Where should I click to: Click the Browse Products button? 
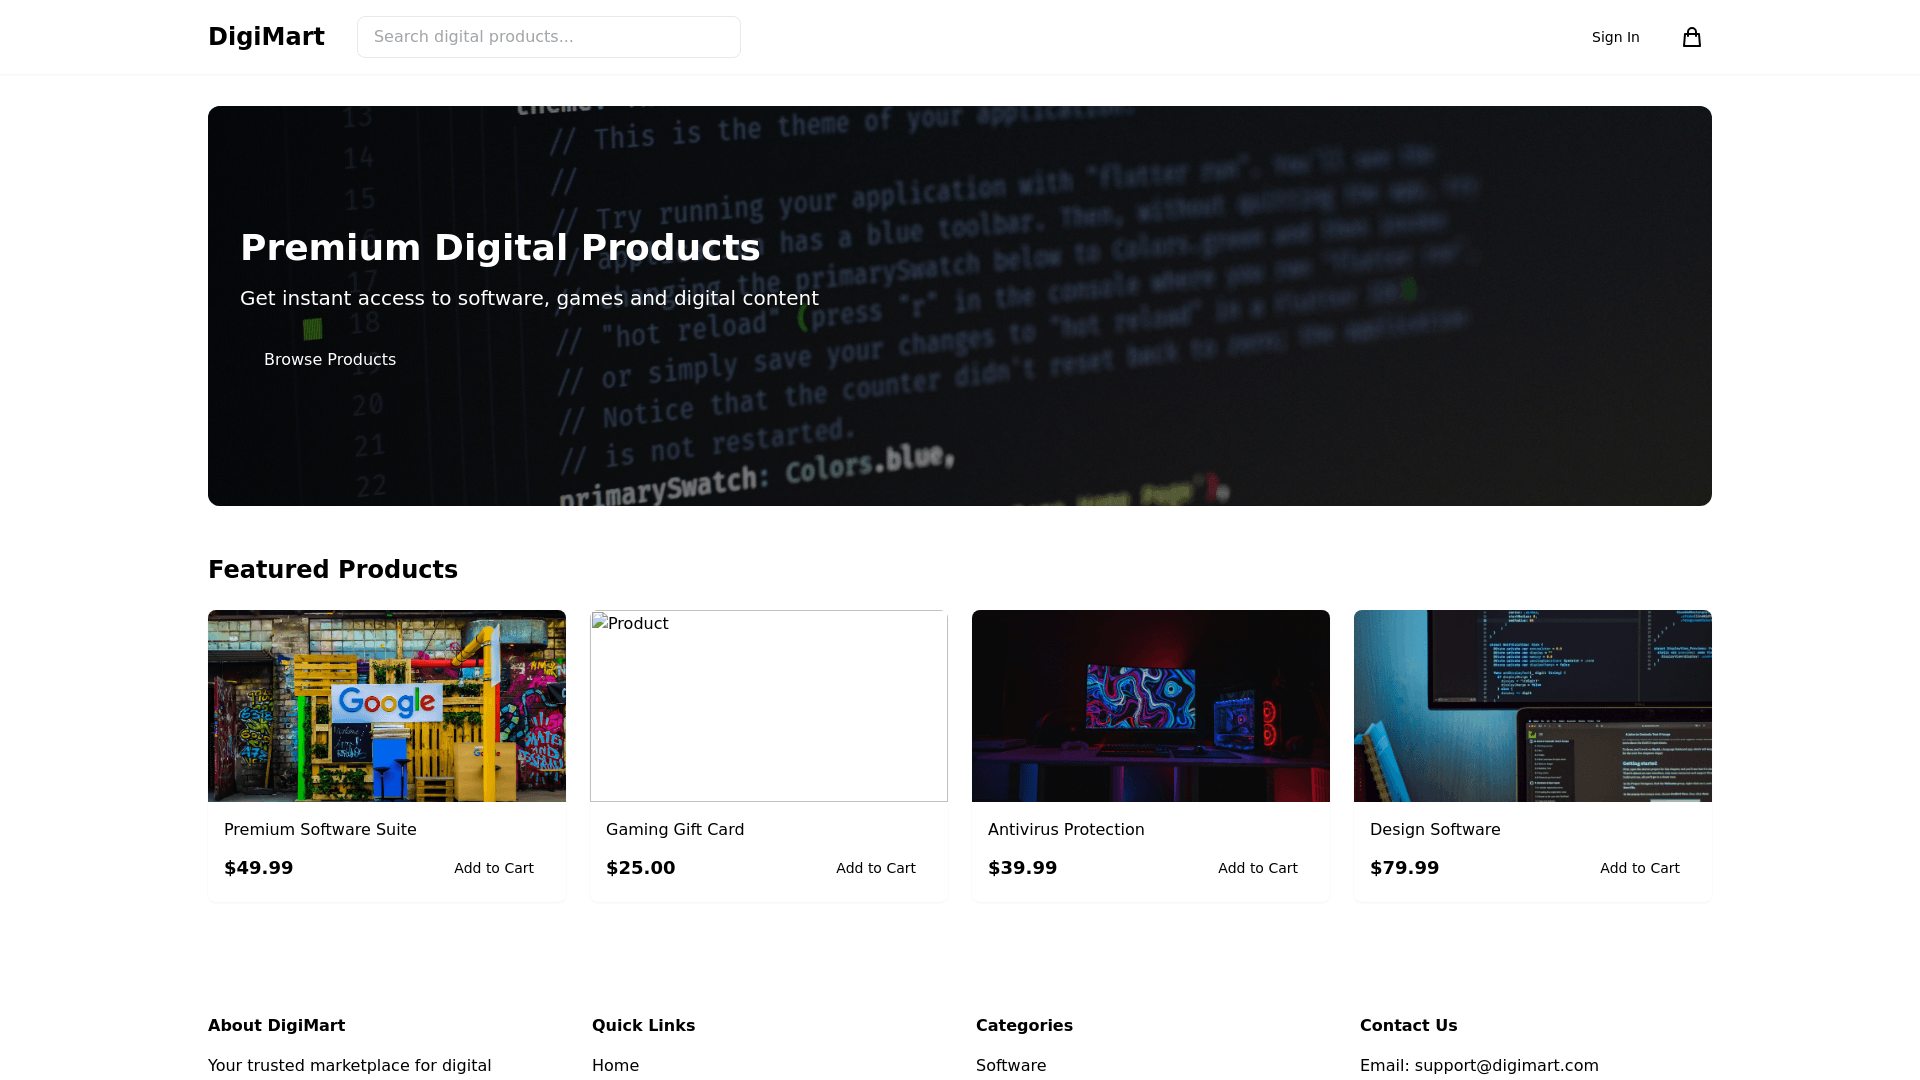330,359
